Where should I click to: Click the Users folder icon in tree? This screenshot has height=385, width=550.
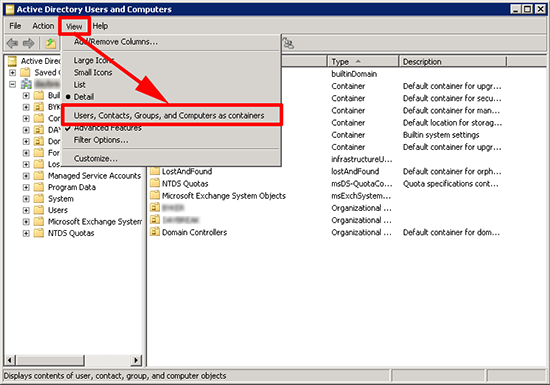tap(39, 210)
